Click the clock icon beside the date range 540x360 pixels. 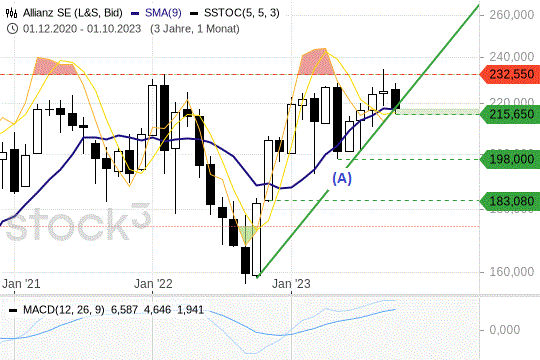pyautogui.click(x=12, y=29)
